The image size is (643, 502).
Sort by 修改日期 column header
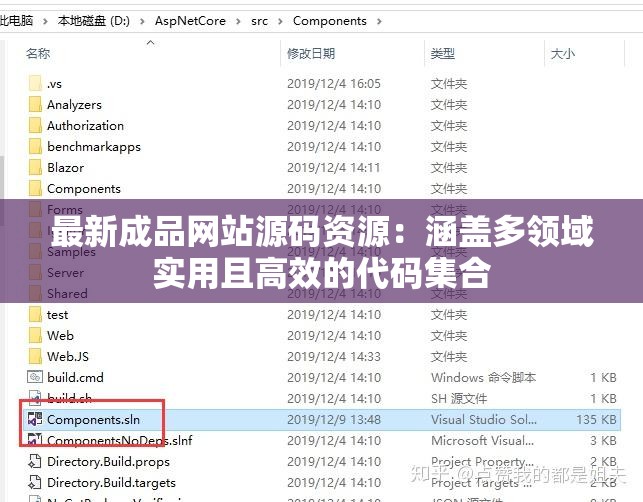[x=311, y=53]
